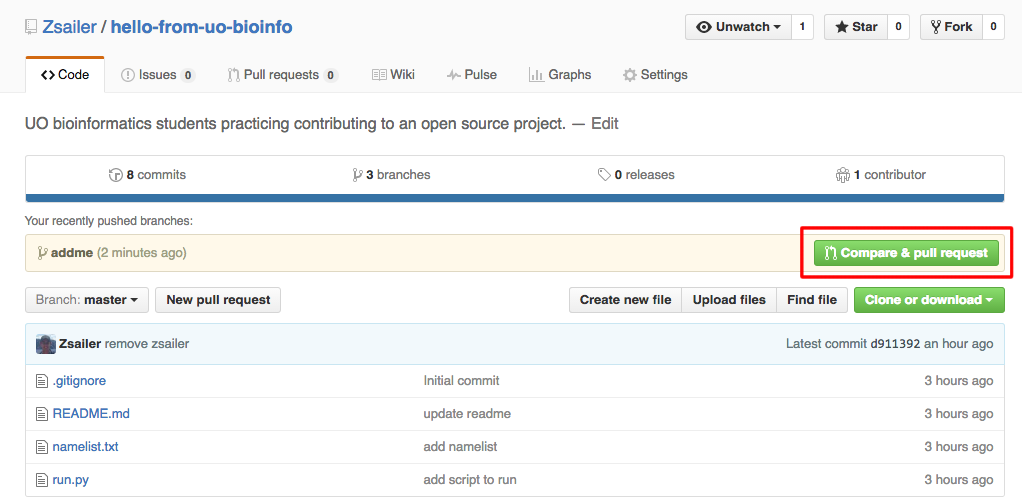This screenshot has height=503, width=1022.
Task: Click the Zsailer user avatar thumbnail
Action: tap(46, 344)
